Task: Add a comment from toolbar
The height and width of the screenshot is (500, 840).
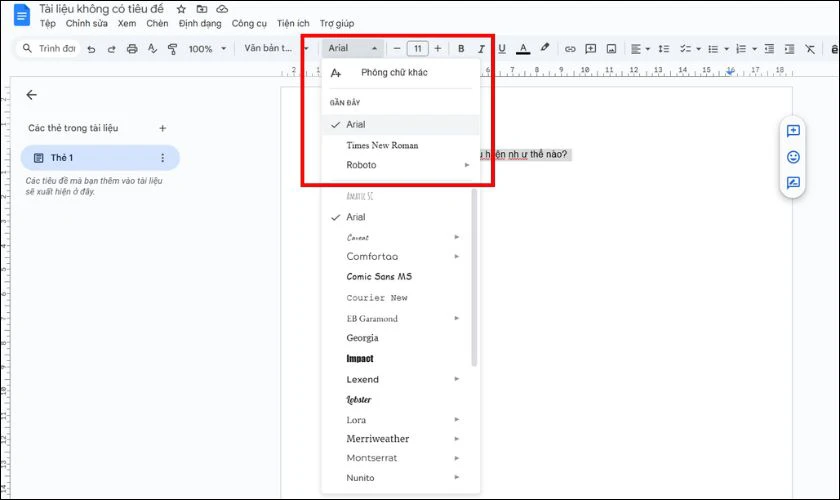Action: tap(590, 49)
